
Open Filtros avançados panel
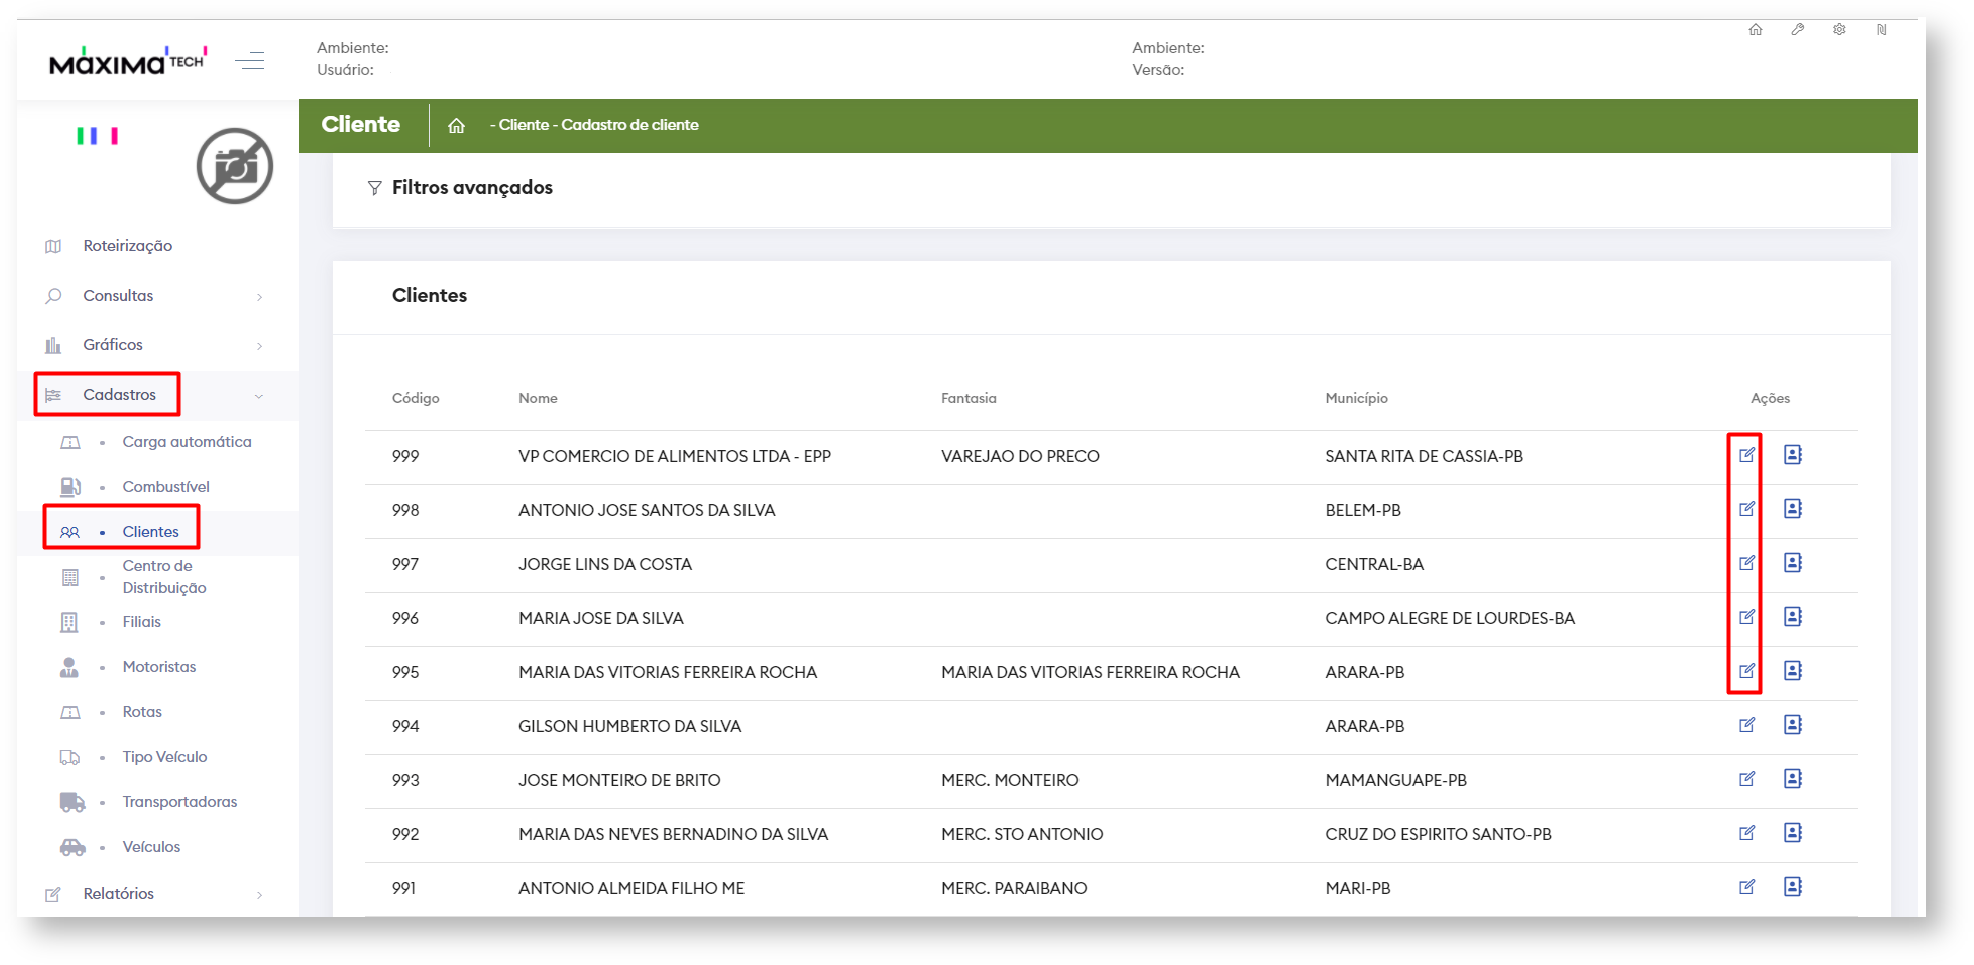tap(471, 188)
